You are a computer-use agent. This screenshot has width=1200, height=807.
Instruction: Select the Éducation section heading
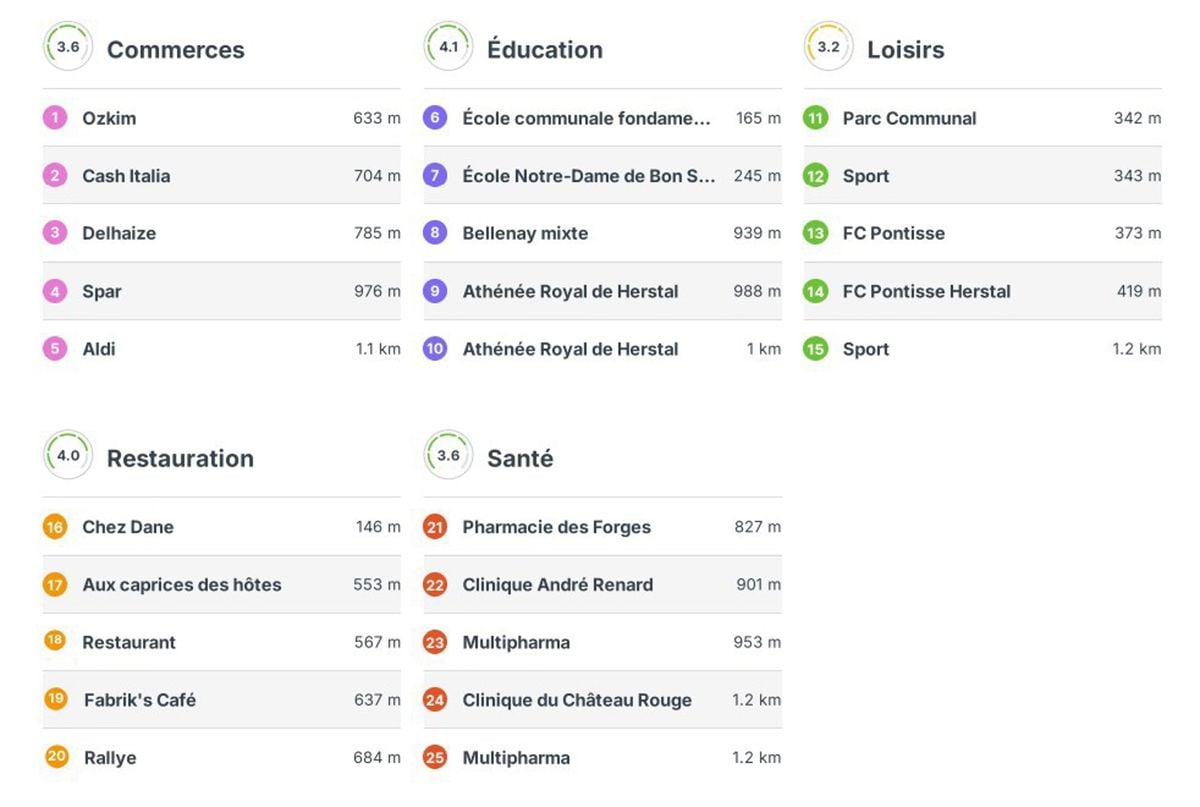click(x=545, y=50)
